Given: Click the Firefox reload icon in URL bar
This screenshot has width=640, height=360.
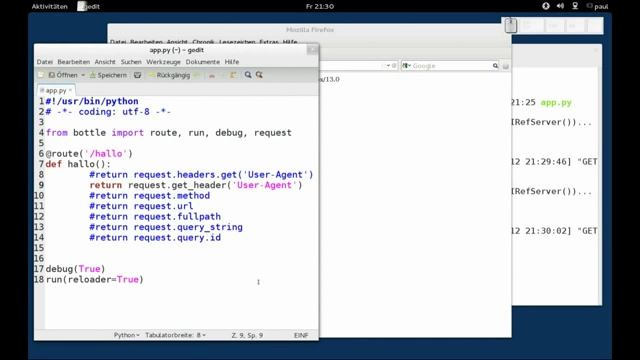Looking at the screenshot, I should point(394,66).
